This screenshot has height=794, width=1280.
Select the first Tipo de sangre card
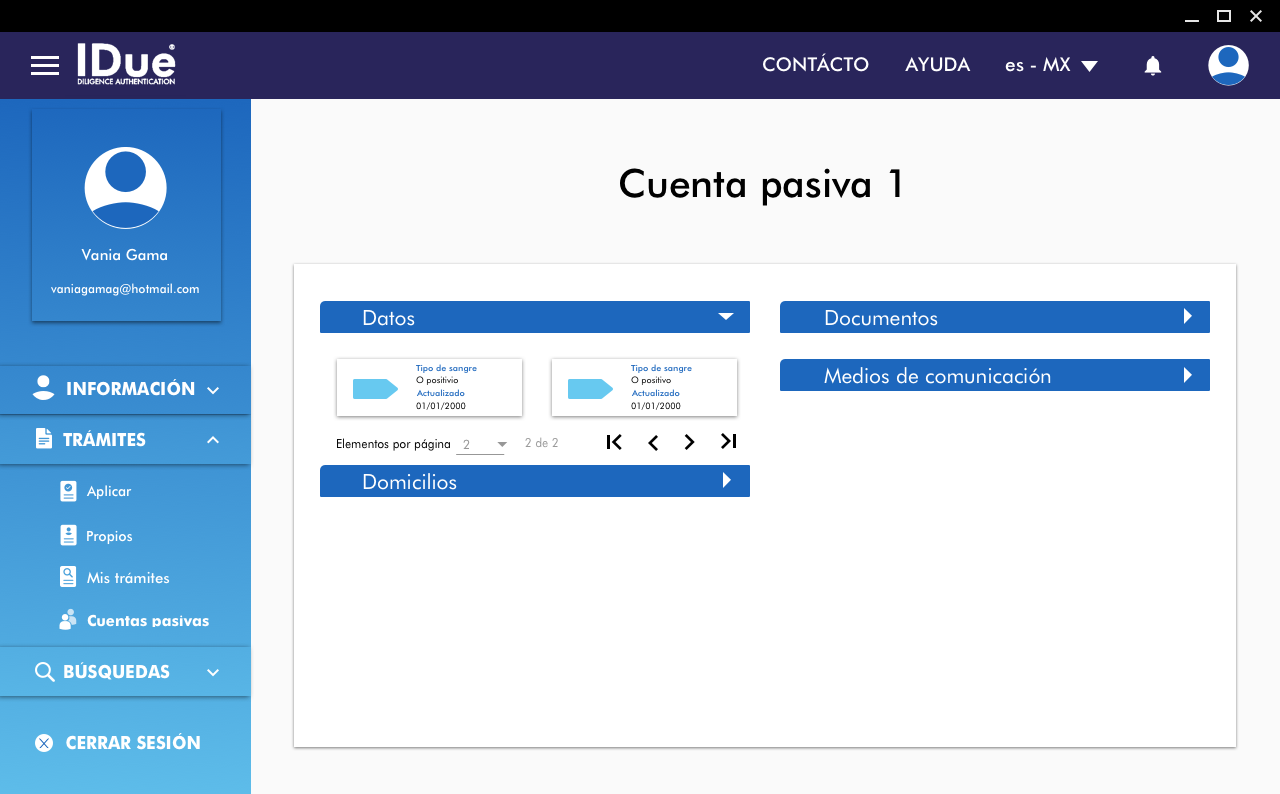click(429, 388)
